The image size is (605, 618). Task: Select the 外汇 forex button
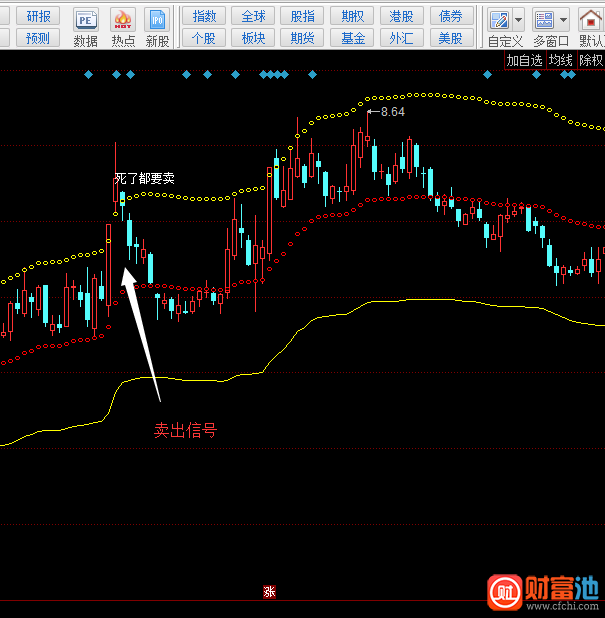(402, 39)
